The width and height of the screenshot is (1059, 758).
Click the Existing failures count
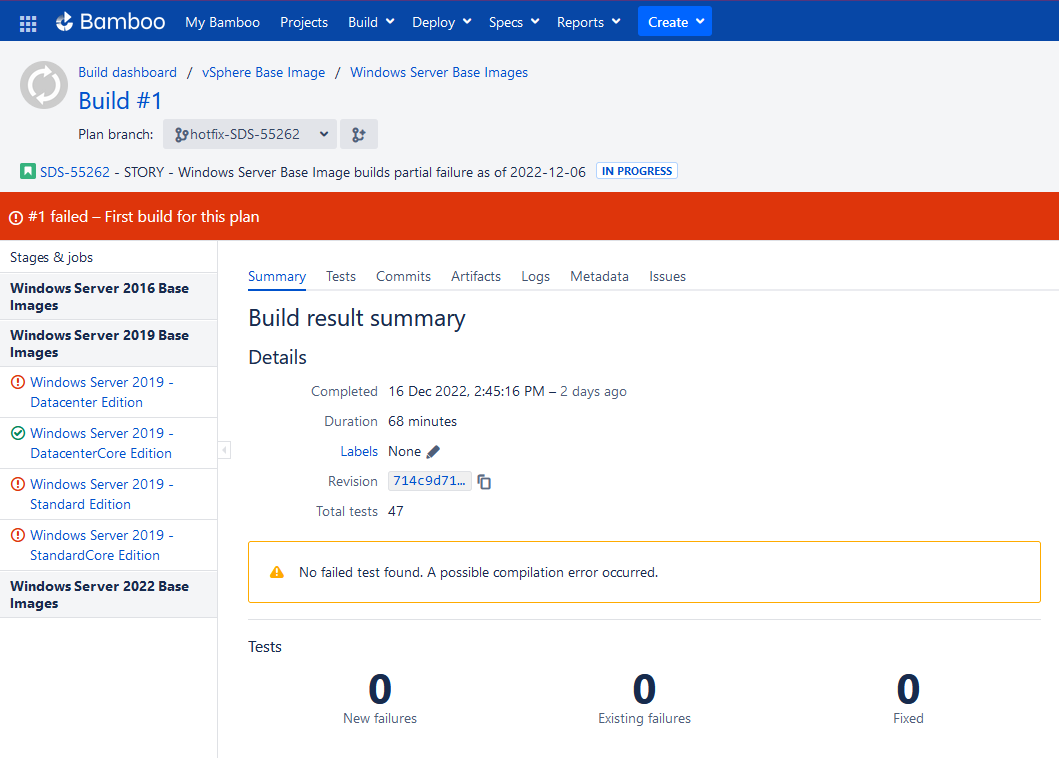click(644, 690)
